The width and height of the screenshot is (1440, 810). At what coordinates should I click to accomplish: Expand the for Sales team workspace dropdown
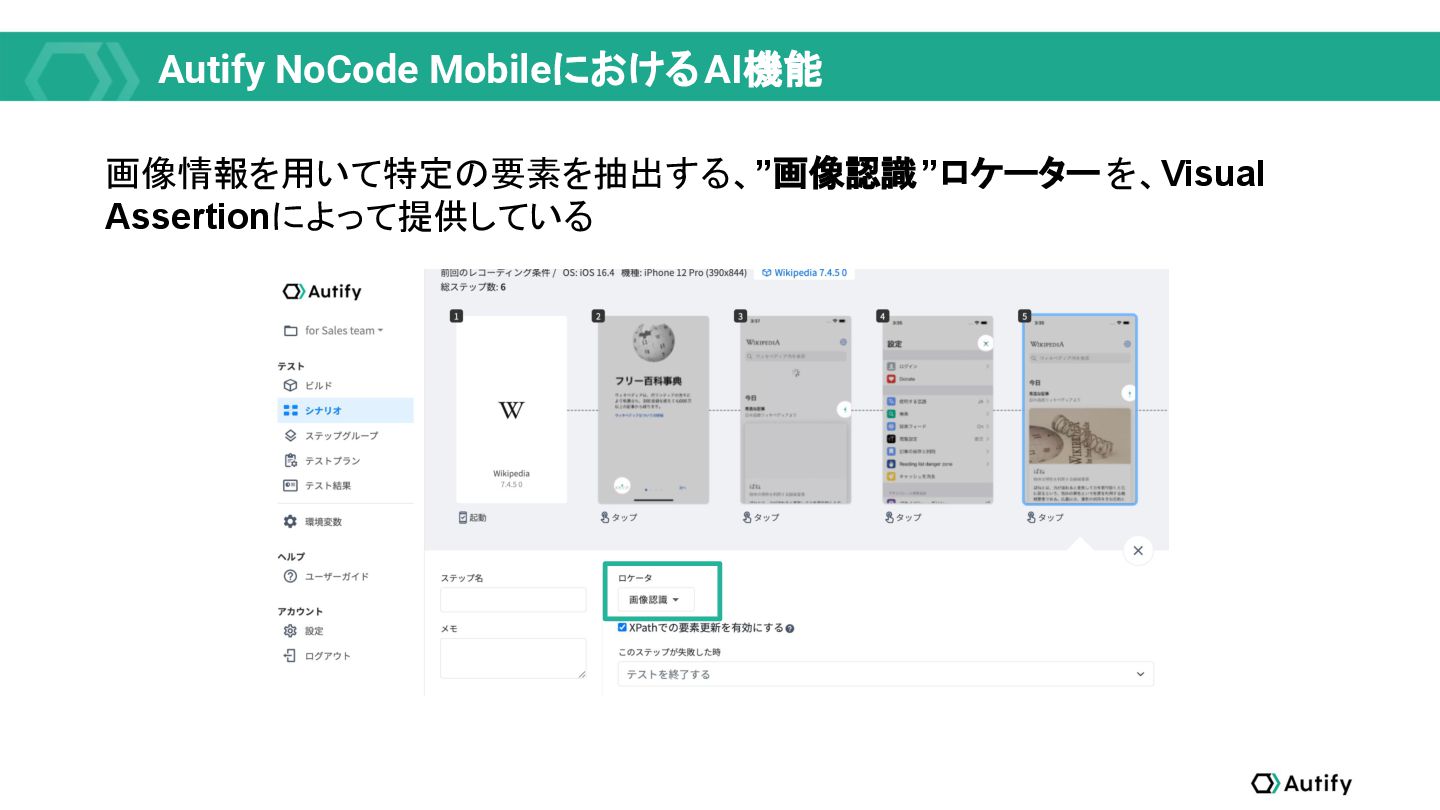[344, 331]
